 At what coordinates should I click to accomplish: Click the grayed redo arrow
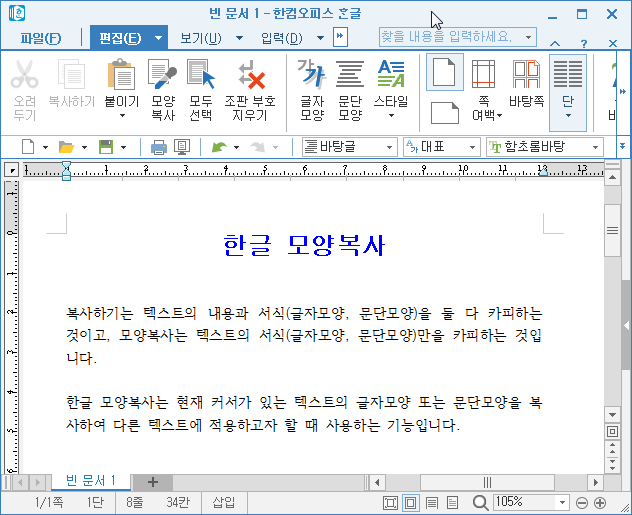258,147
